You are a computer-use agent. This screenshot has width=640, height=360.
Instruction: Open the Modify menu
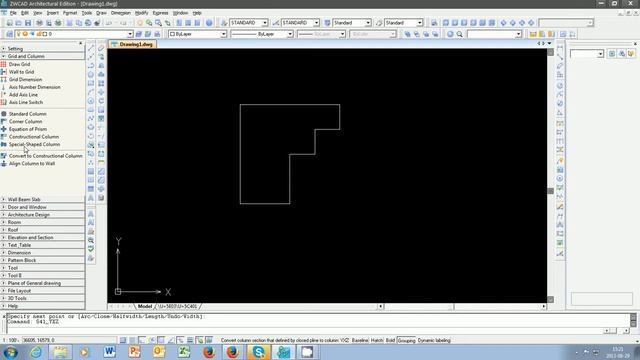pyautogui.click(x=141, y=13)
